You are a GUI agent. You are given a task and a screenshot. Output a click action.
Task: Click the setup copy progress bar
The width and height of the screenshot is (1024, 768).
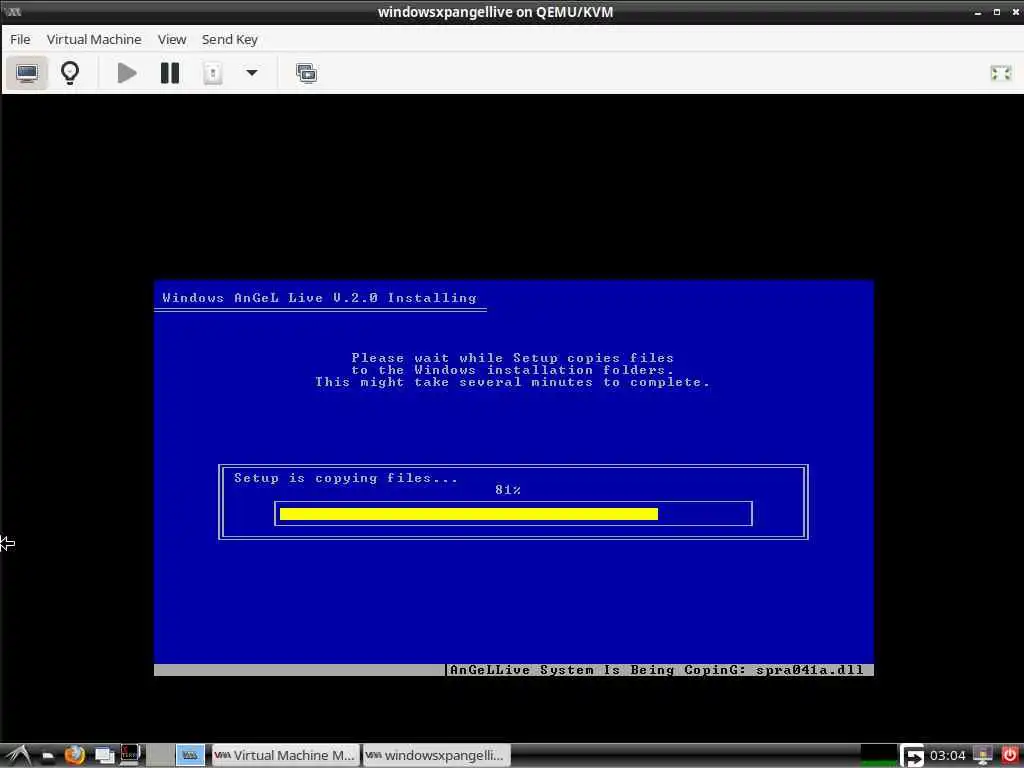pos(513,513)
